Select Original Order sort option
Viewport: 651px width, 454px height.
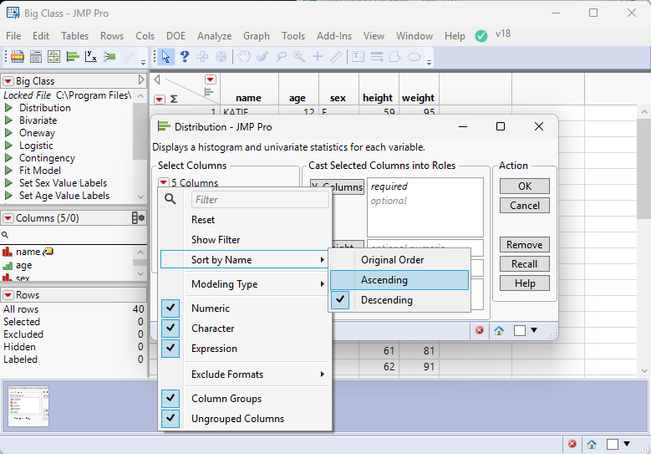pos(392,260)
